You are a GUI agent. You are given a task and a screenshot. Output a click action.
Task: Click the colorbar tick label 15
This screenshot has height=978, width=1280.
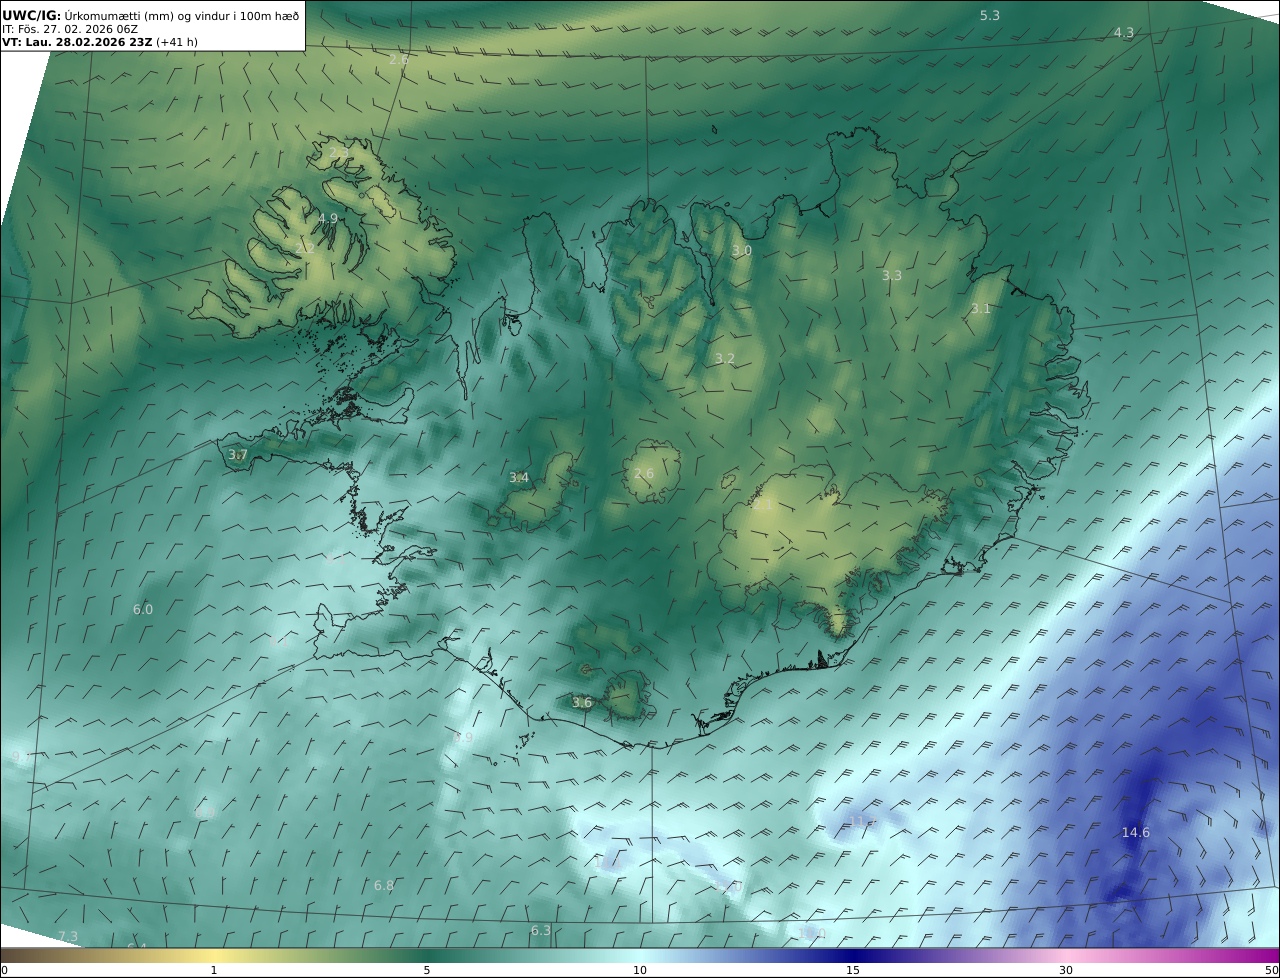click(x=853, y=970)
